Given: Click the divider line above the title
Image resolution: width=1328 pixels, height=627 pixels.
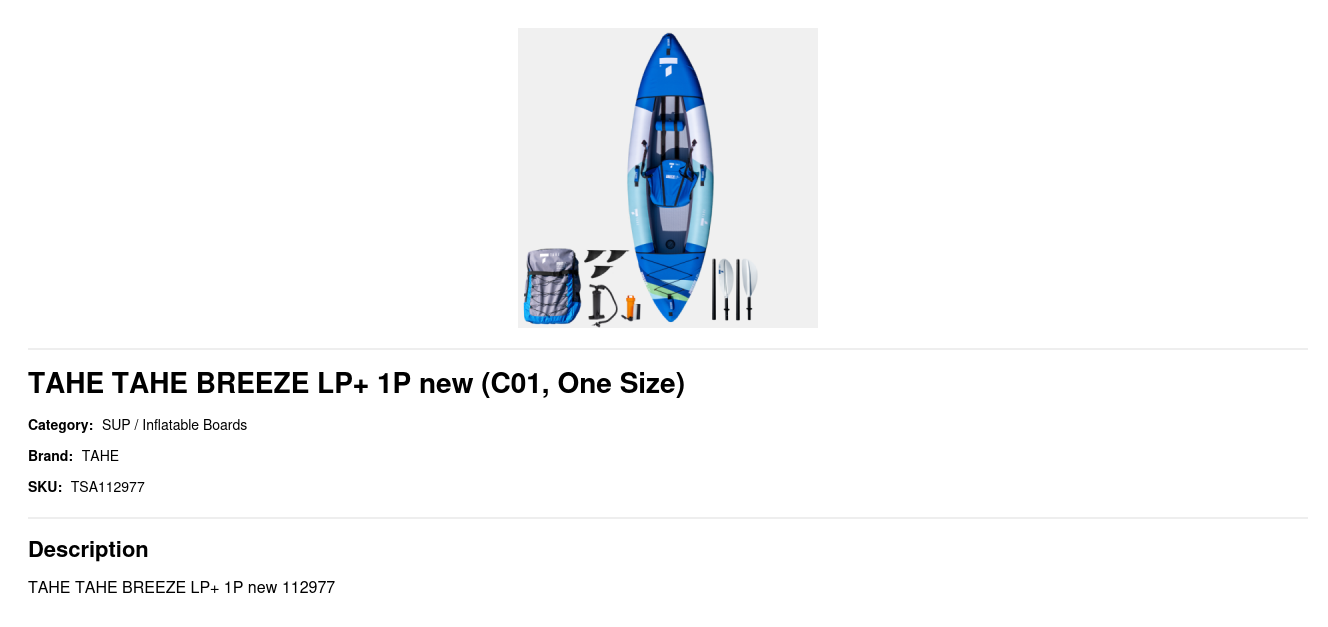Looking at the screenshot, I should pyautogui.click(x=668, y=349).
